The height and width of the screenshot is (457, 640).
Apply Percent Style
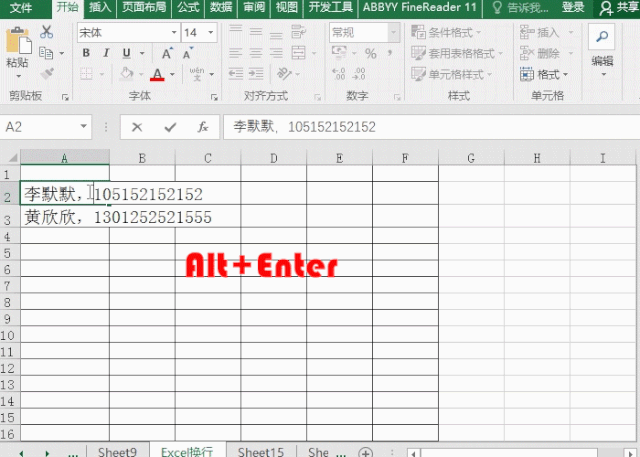(x=371, y=53)
